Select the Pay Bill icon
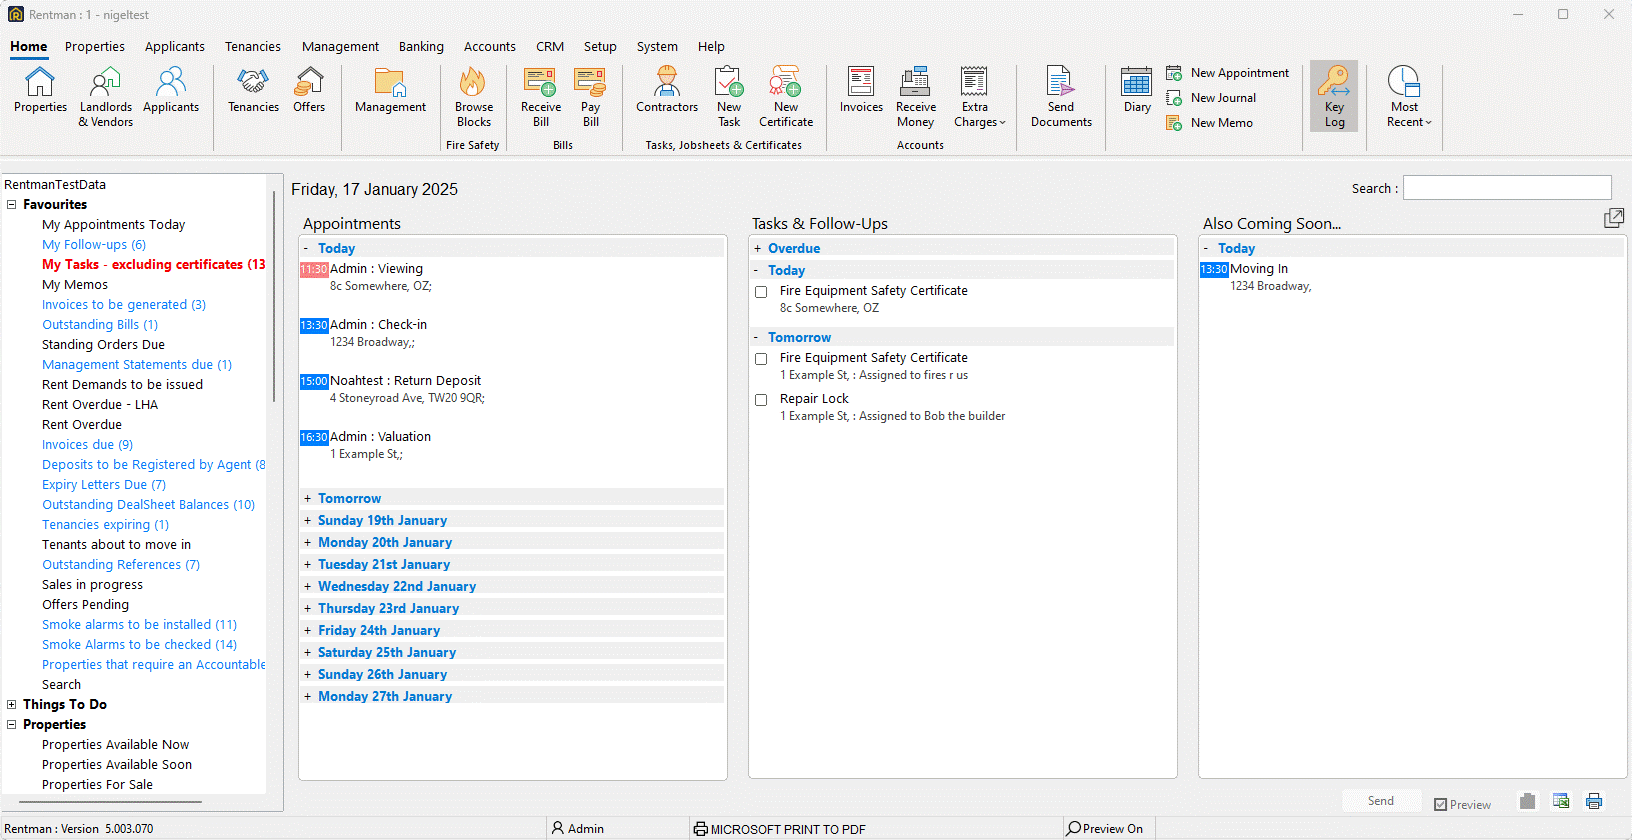The width and height of the screenshot is (1632, 840). [x=590, y=98]
